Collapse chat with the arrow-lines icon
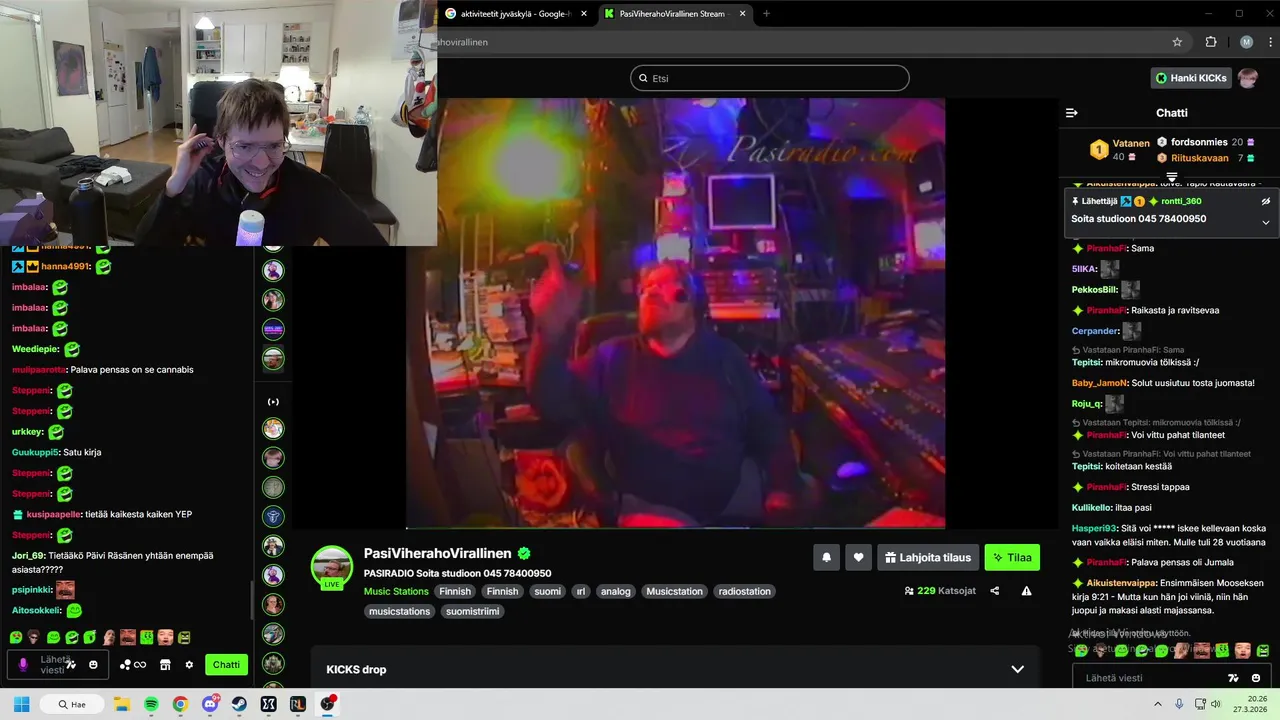 1071,113
